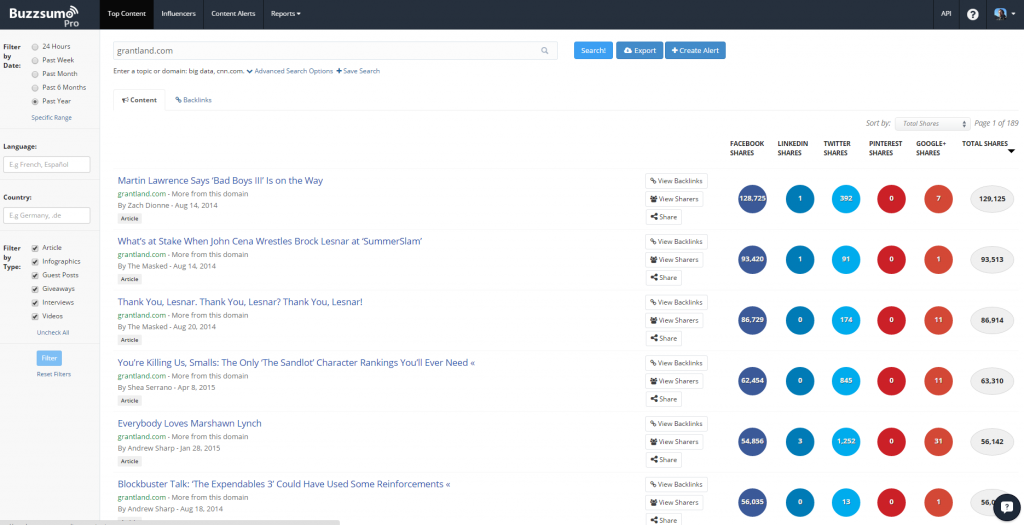Screen dimensions: 1024x525
Task: View Sharers for John Cena article
Action: [674, 260]
